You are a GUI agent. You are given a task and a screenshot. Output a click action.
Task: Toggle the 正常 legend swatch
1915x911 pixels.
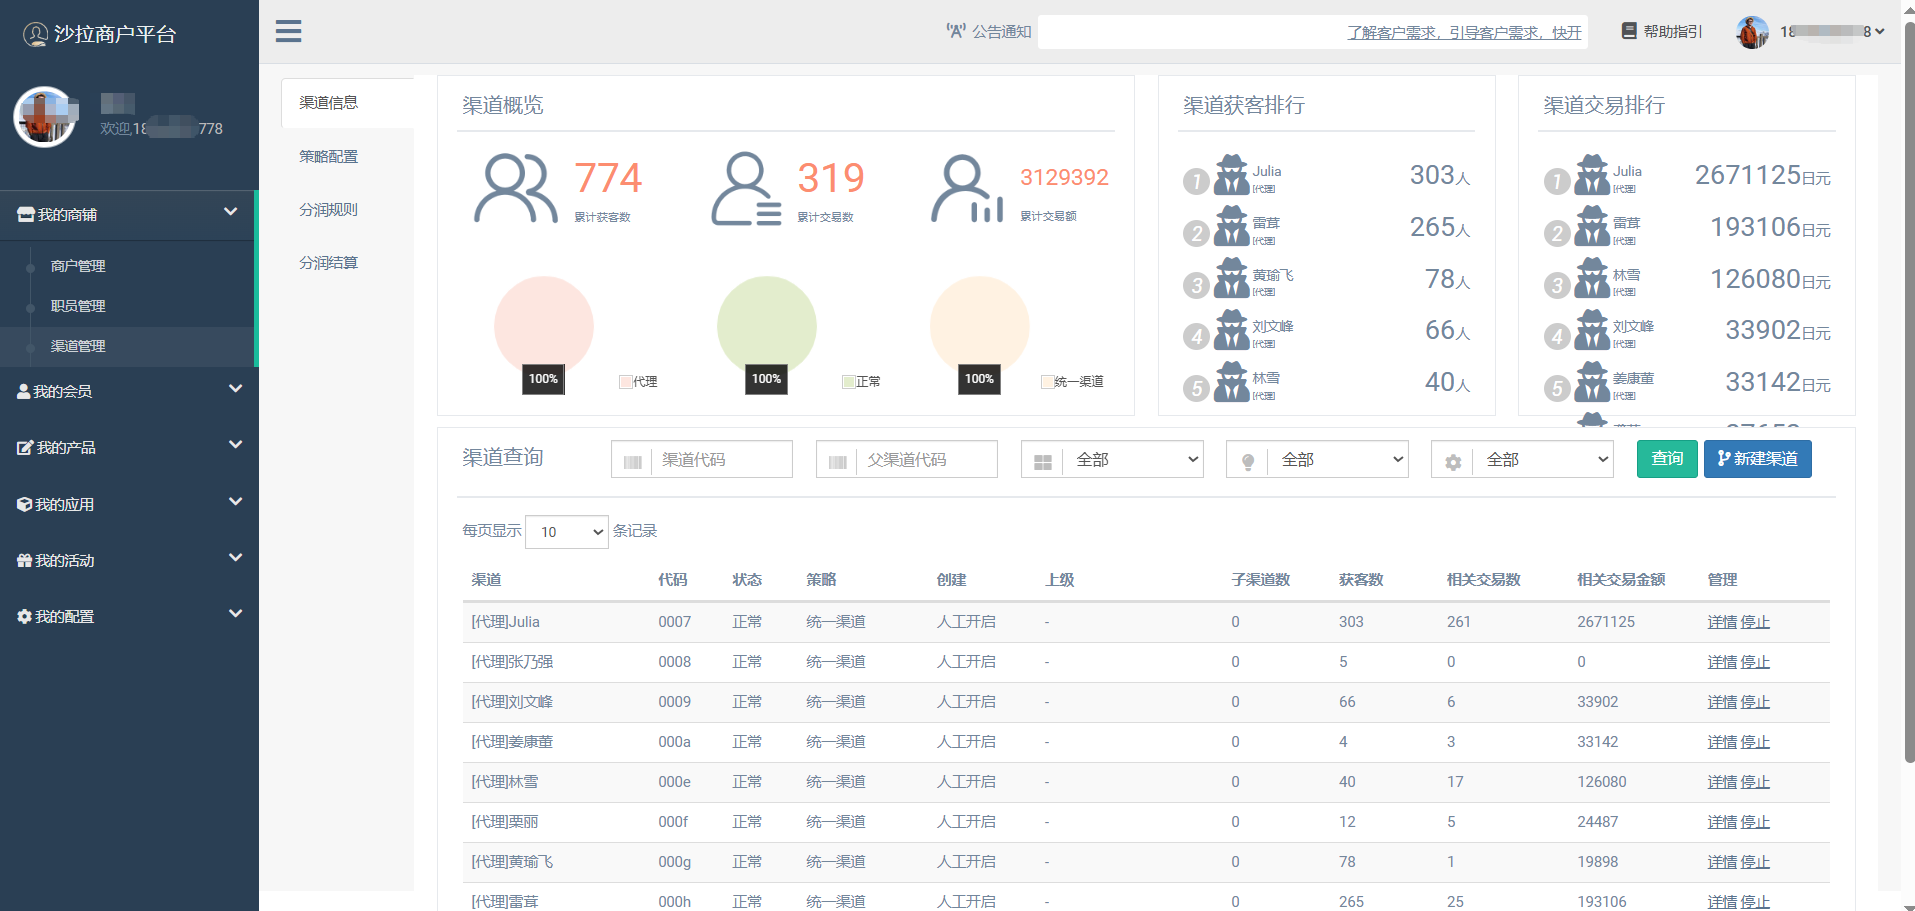coord(848,382)
